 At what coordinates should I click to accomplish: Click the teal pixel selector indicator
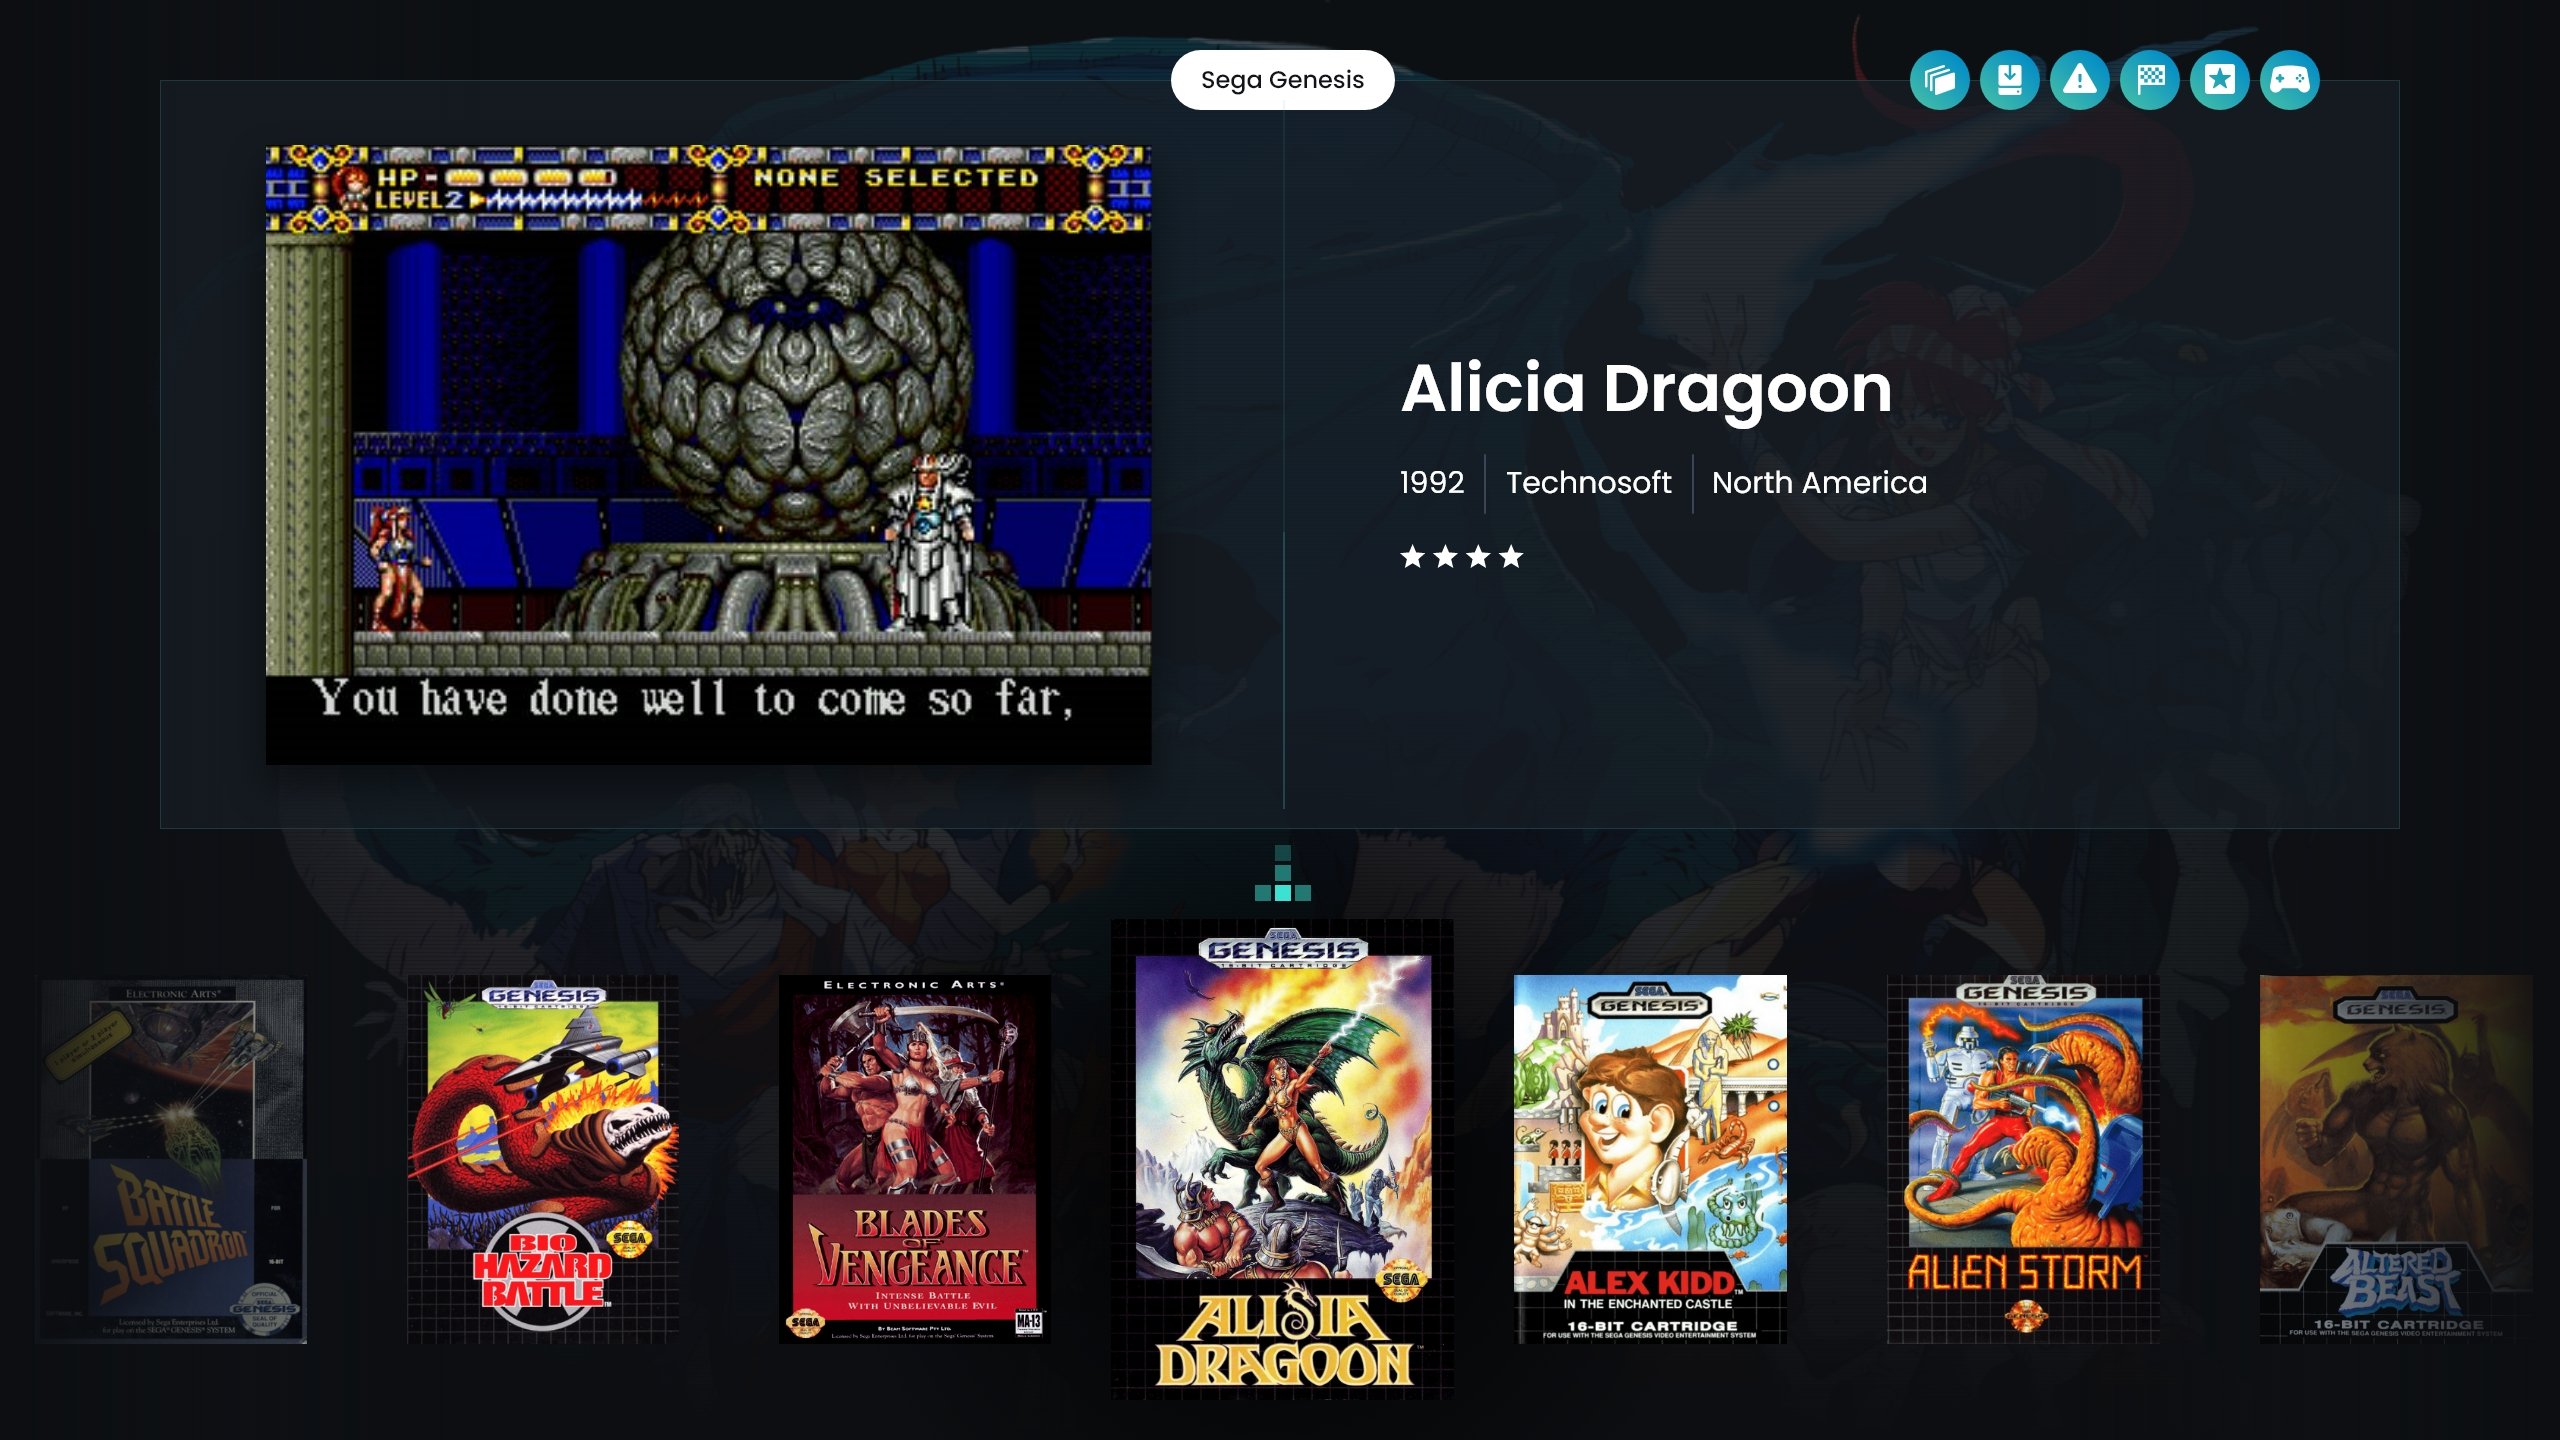pos(1283,873)
